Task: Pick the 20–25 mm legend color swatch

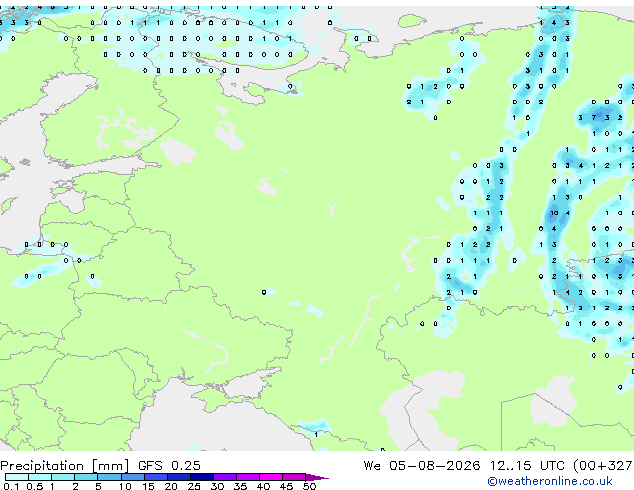Action: click(179, 477)
